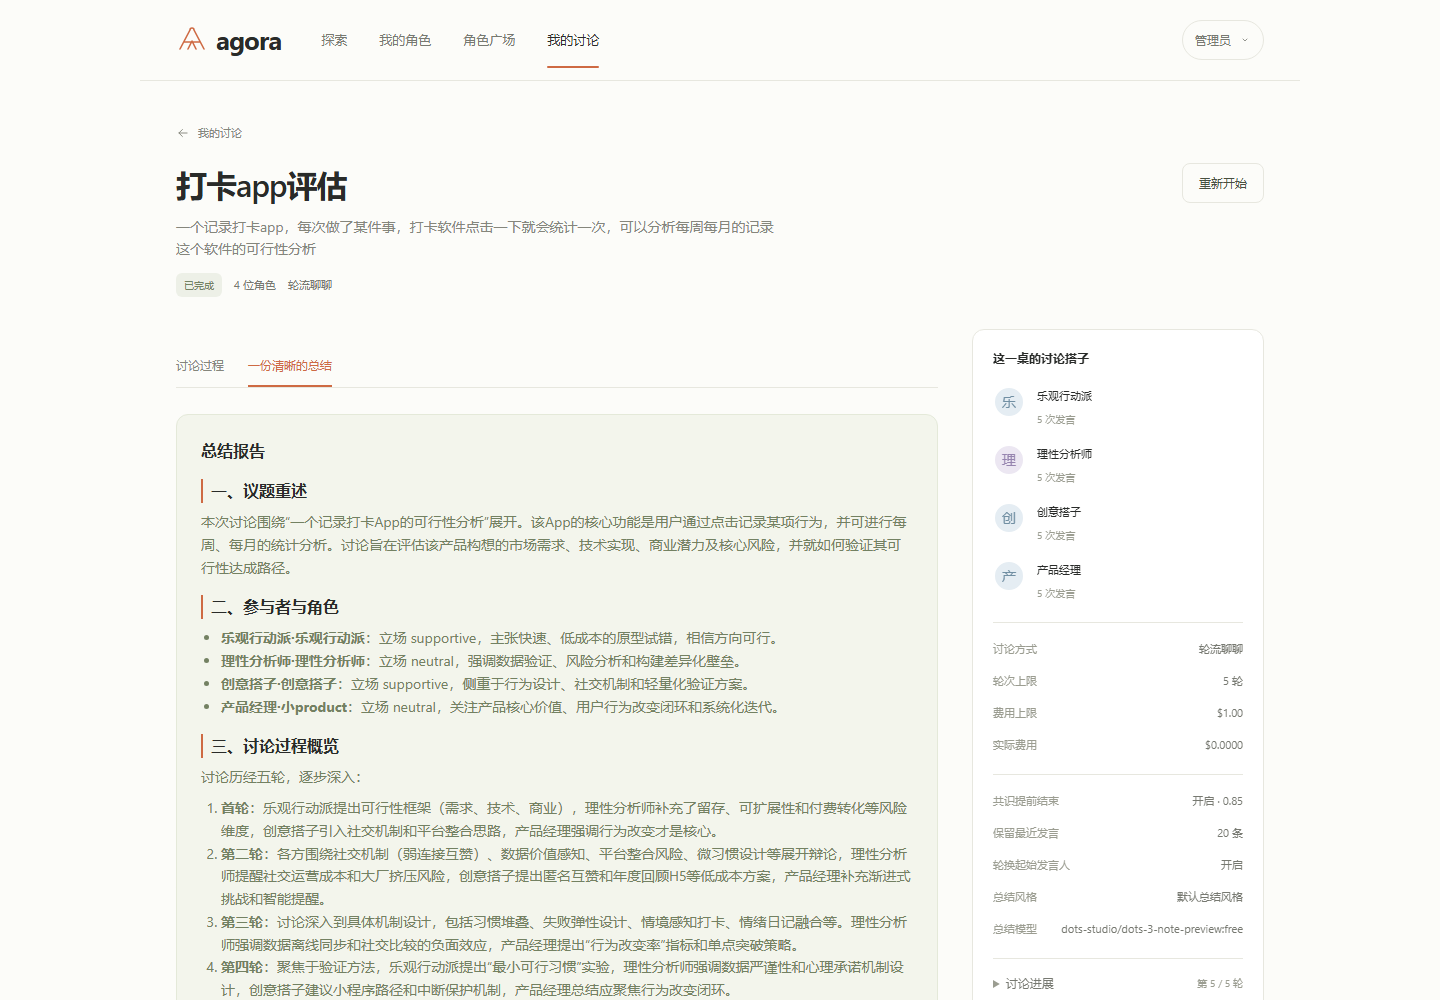Screen dimensions: 1440x1000
Task: Click the 产品经理 participant name
Action: pyautogui.click(x=1059, y=570)
